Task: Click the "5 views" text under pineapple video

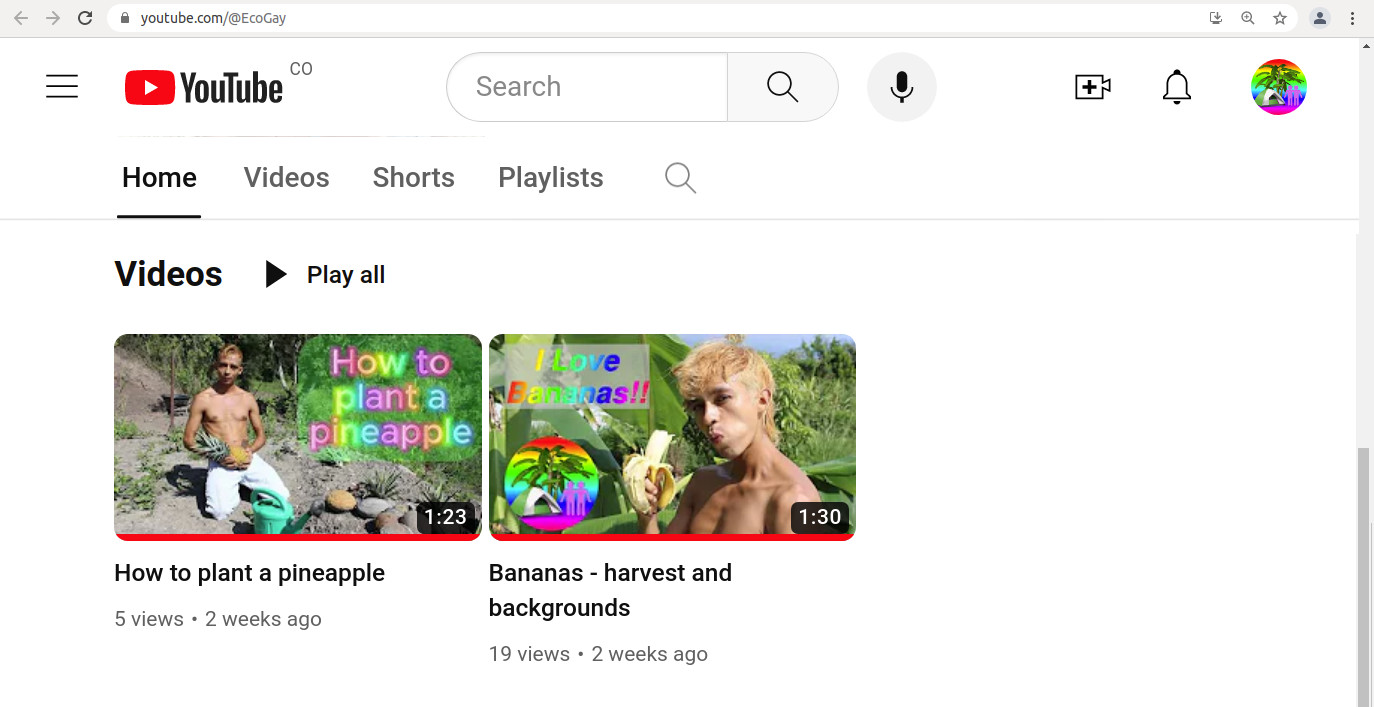Action: point(149,619)
